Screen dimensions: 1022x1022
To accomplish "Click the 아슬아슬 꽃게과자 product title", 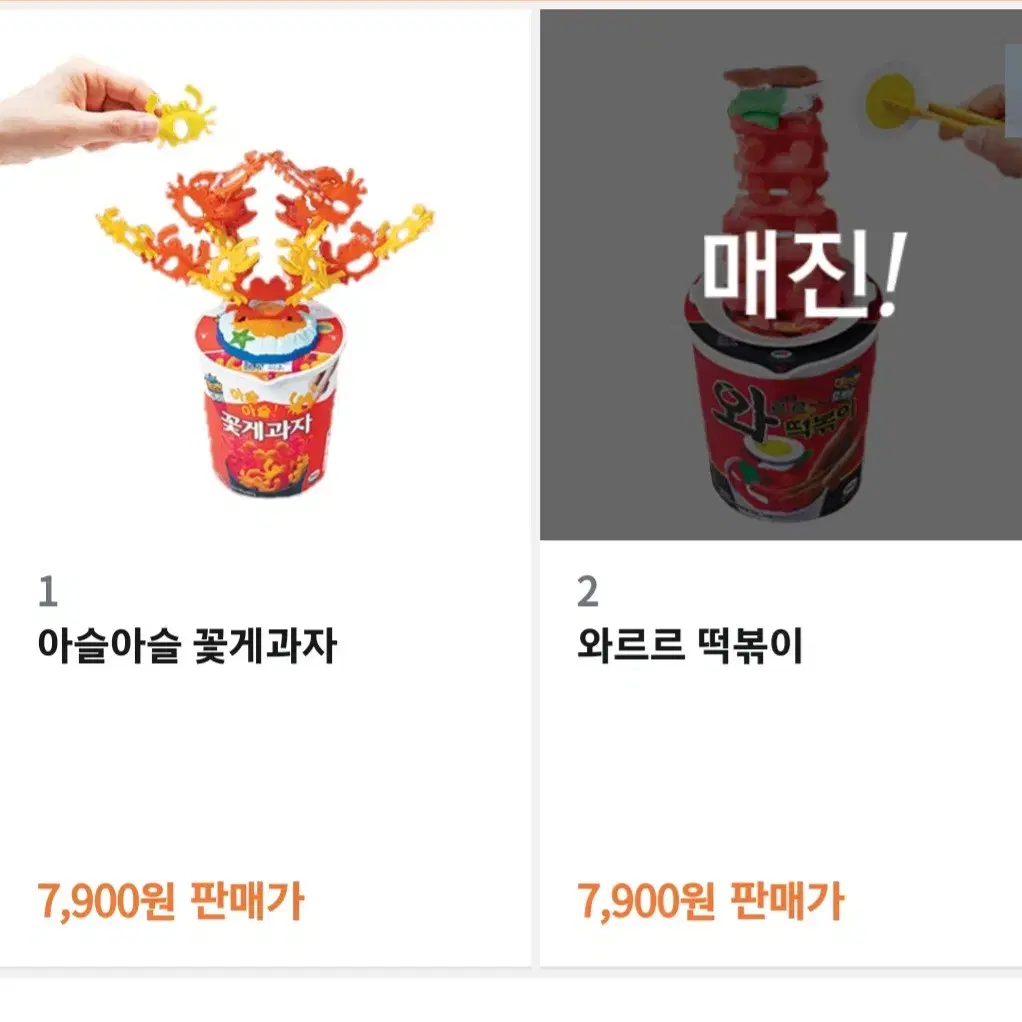I will point(187,645).
